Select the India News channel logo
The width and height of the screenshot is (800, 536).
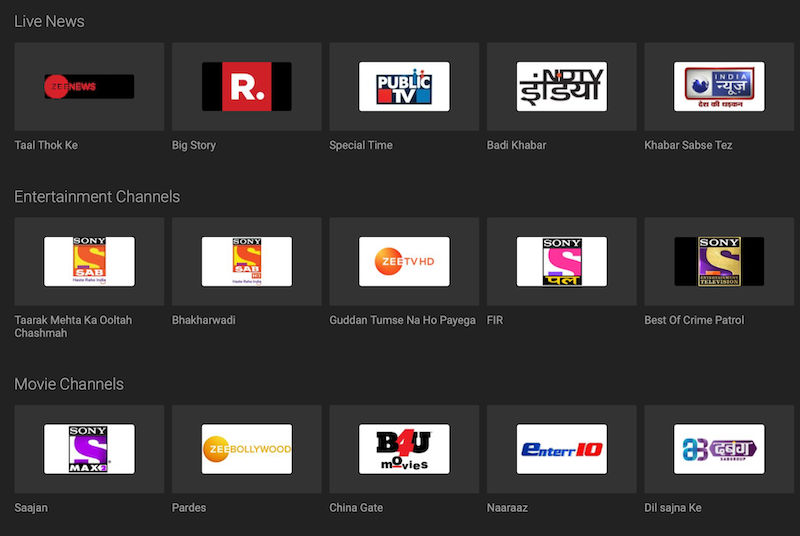point(719,86)
